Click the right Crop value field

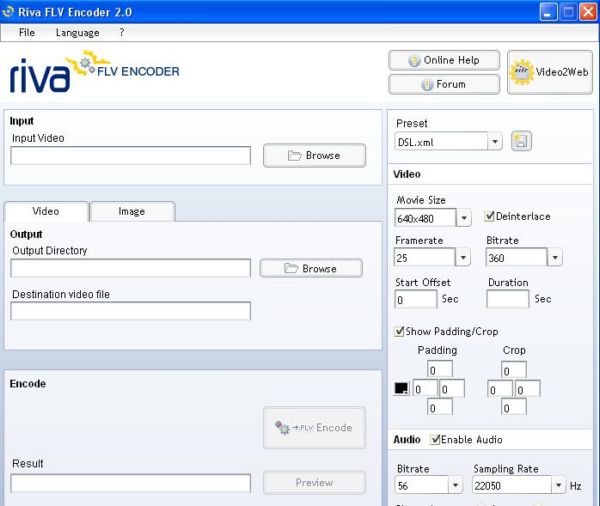[528, 389]
